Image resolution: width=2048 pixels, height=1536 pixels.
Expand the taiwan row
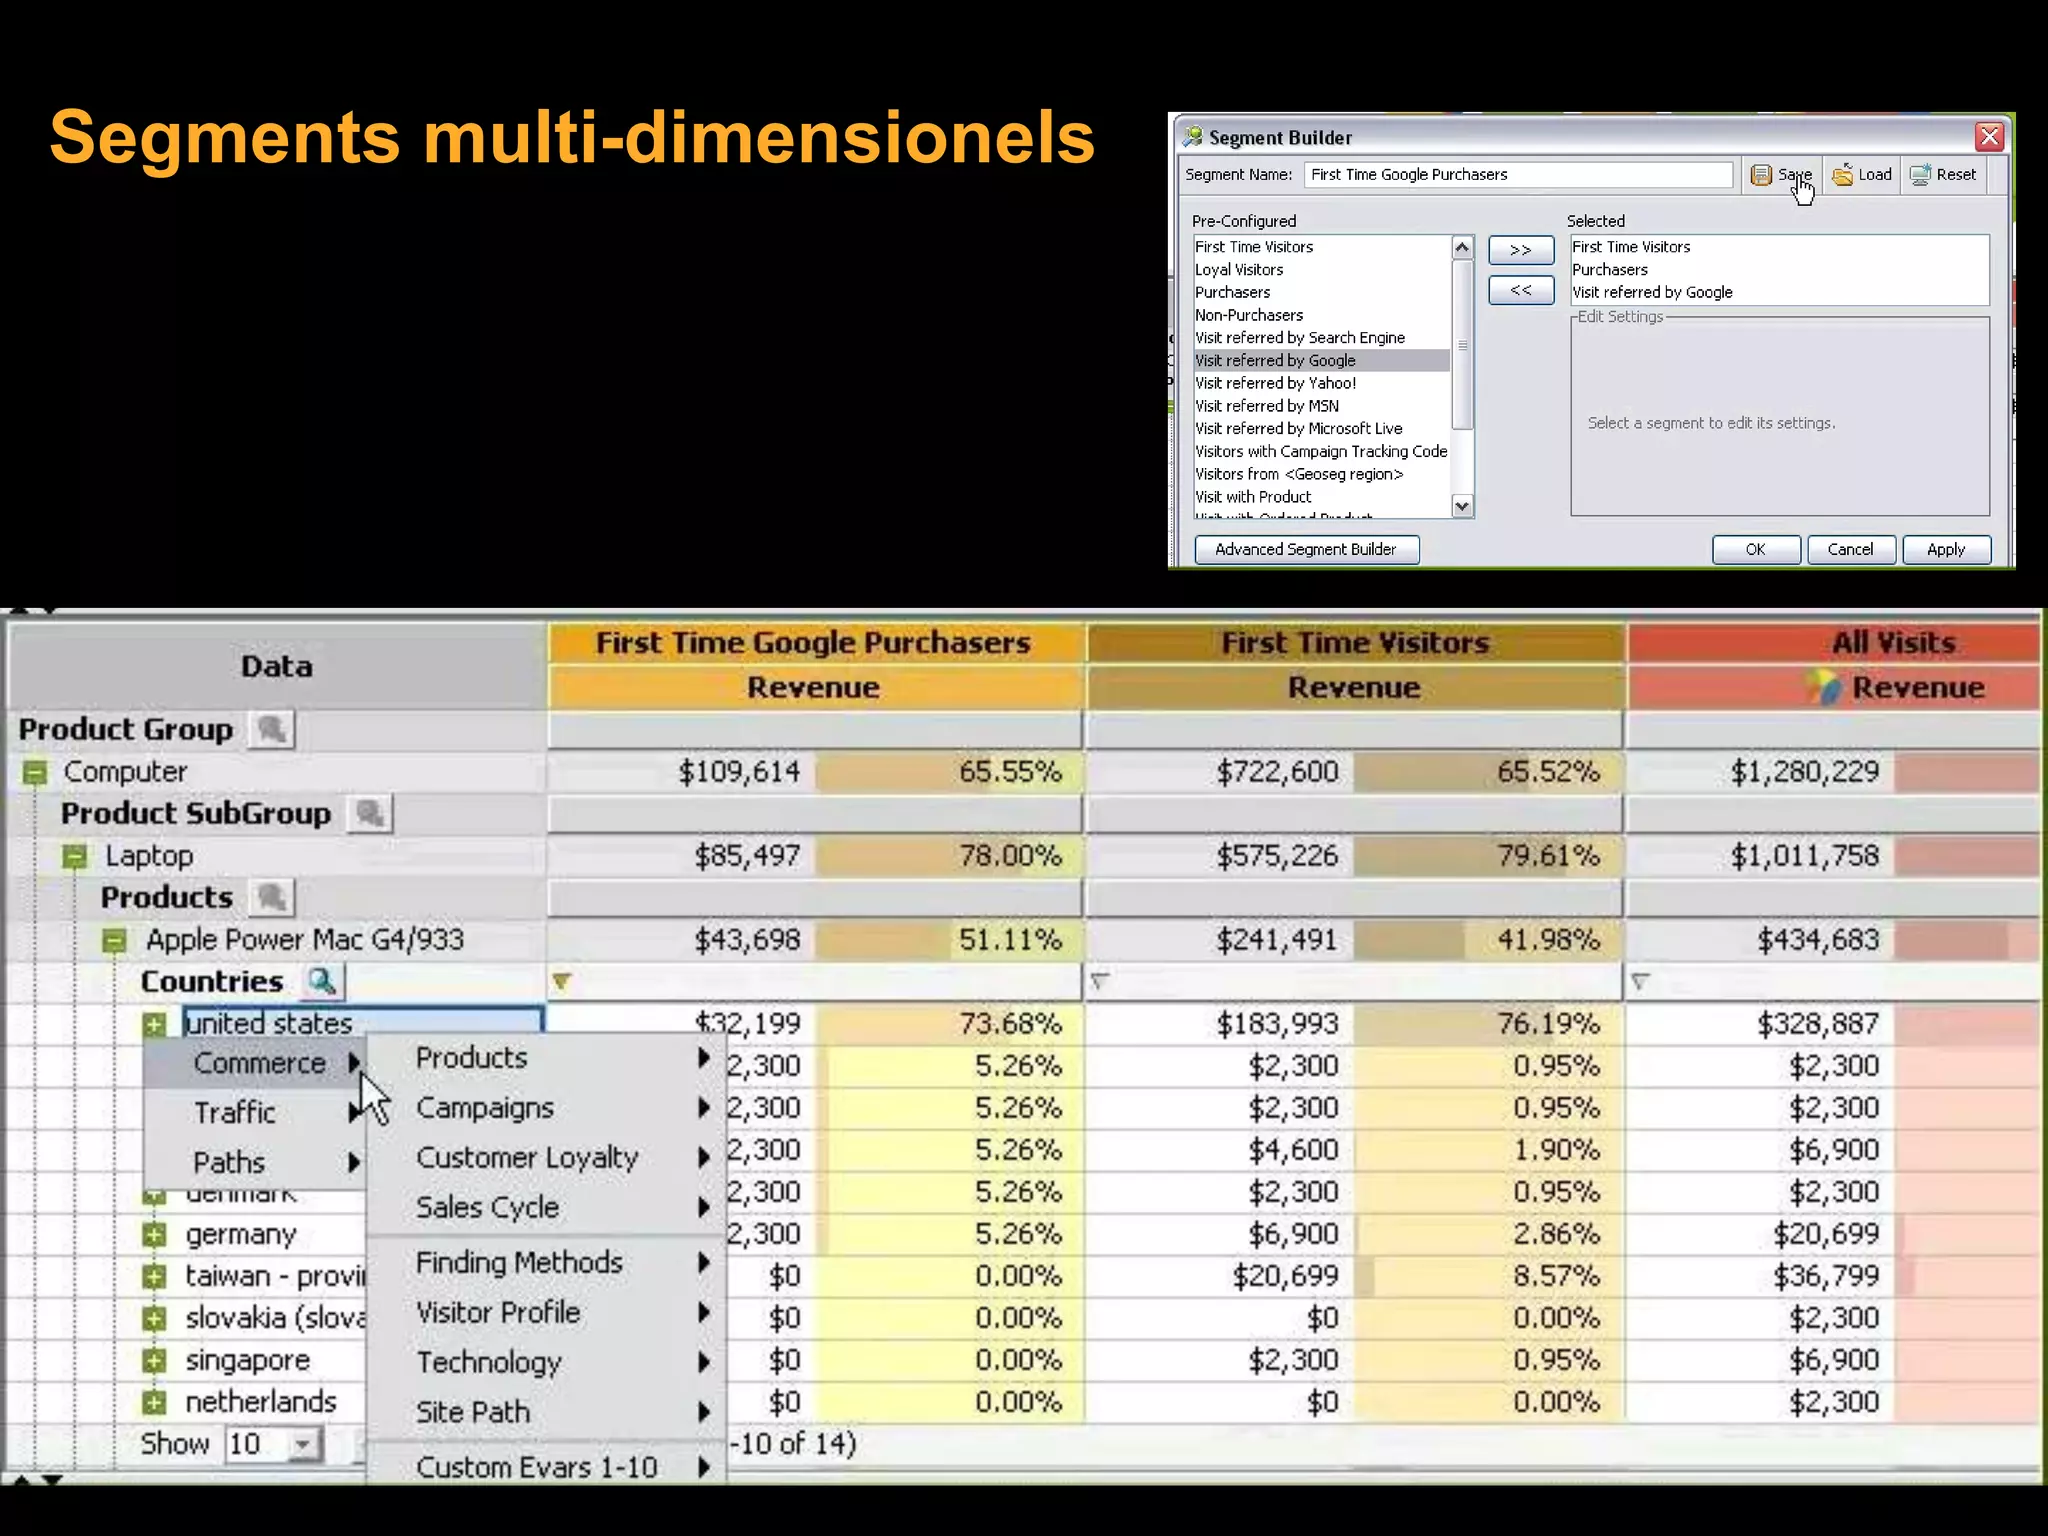pyautogui.click(x=154, y=1277)
